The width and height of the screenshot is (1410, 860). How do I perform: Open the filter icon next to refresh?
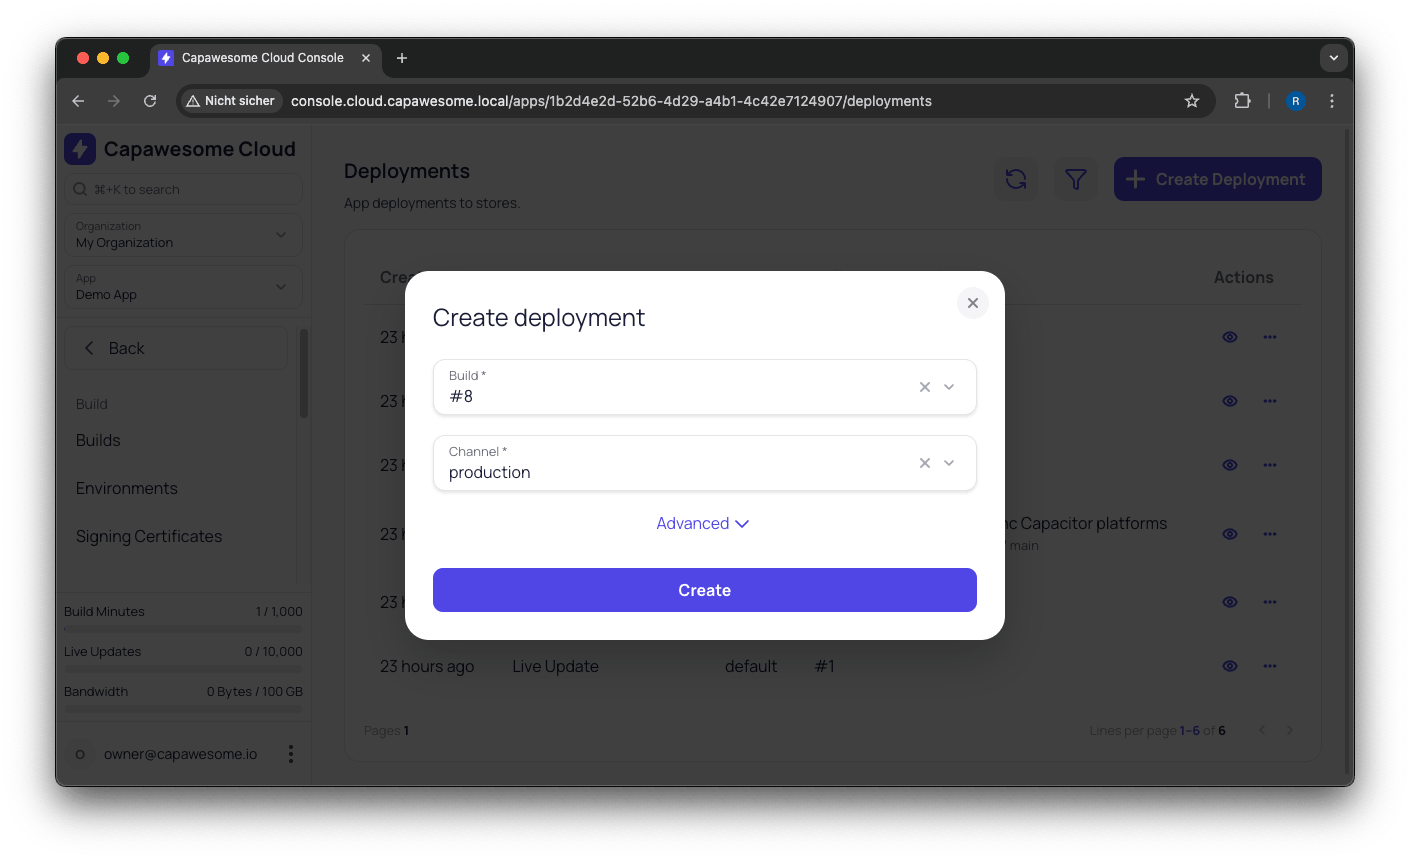(1075, 179)
